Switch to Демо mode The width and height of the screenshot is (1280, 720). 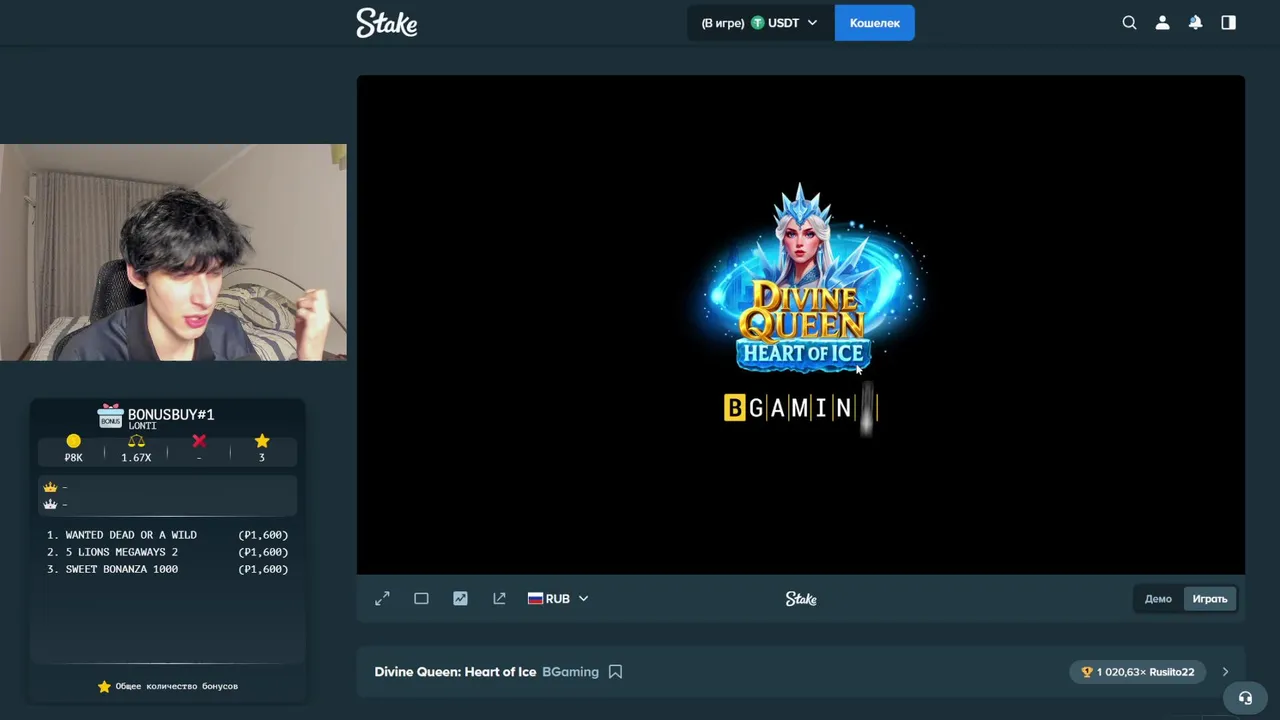coord(1158,599)
